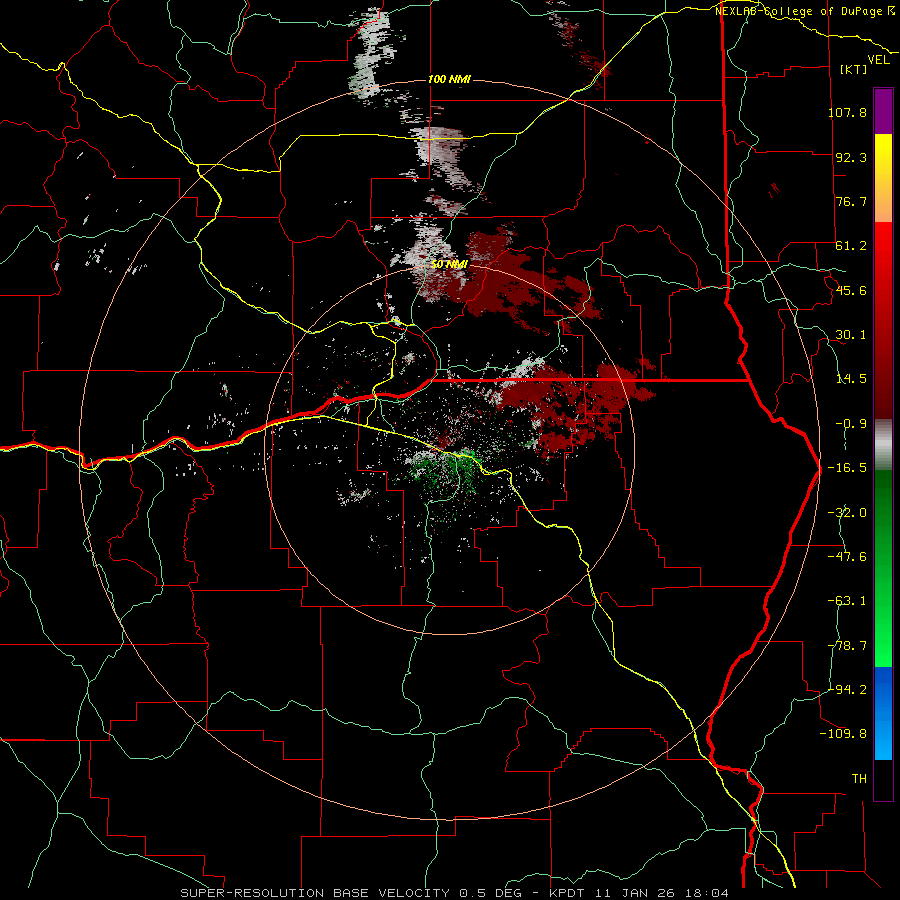Click the 50 NMI range ring label
The image size is (900, 900).
449,265
